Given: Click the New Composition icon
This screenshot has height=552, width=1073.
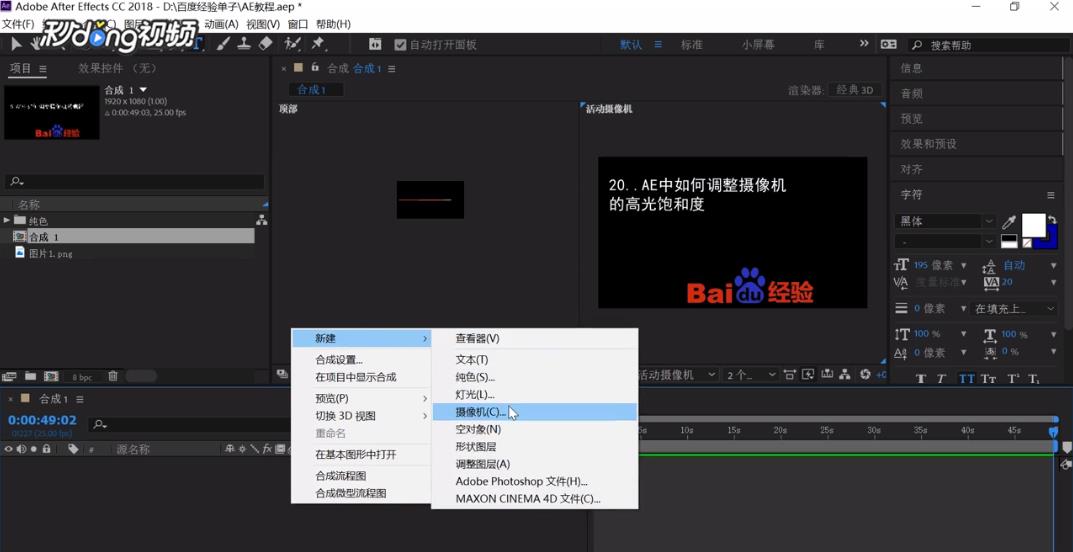Looking at the screenshot, I should click(51, 376).
